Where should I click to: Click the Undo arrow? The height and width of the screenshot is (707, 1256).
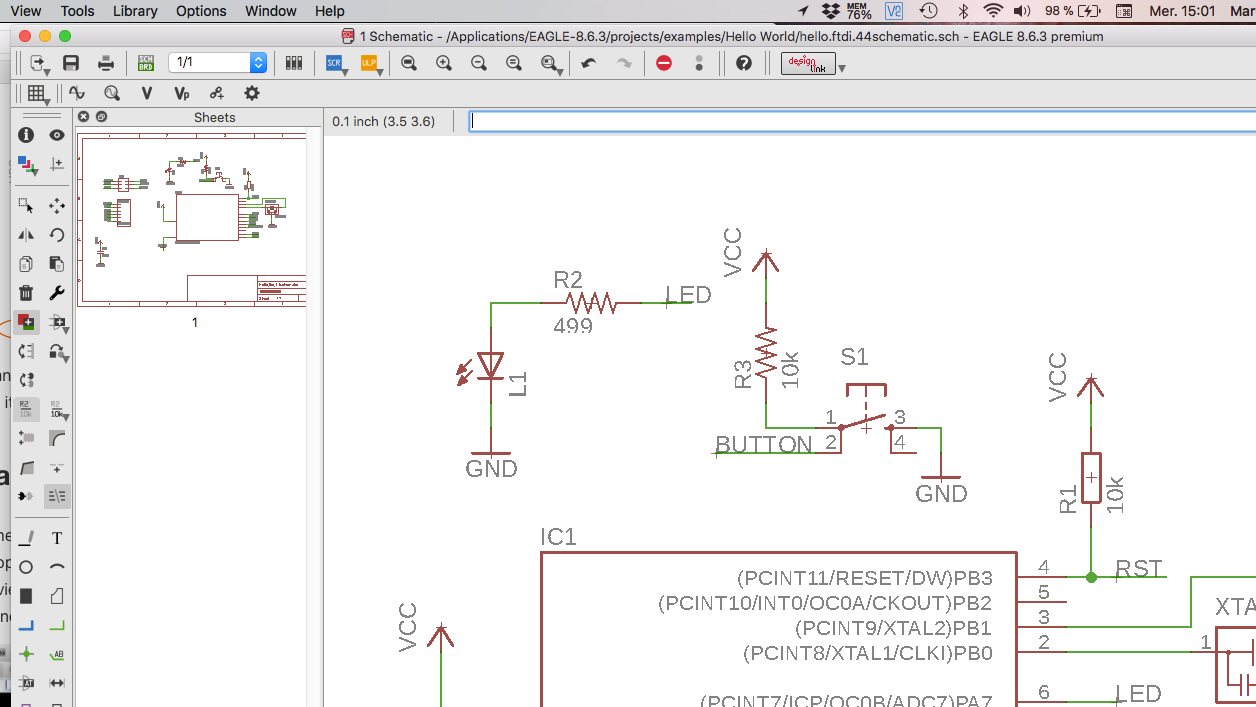tap(589, 63)
